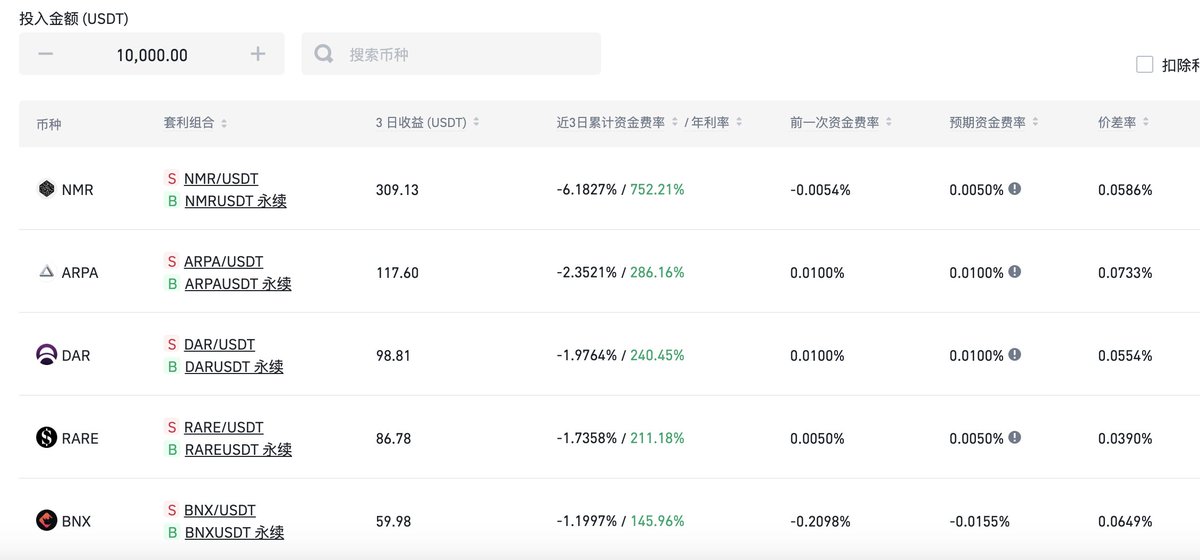The image size is (1200, 560).
Task: Select RARE 3-day profit value 86.78
Action: coord(393,438)
